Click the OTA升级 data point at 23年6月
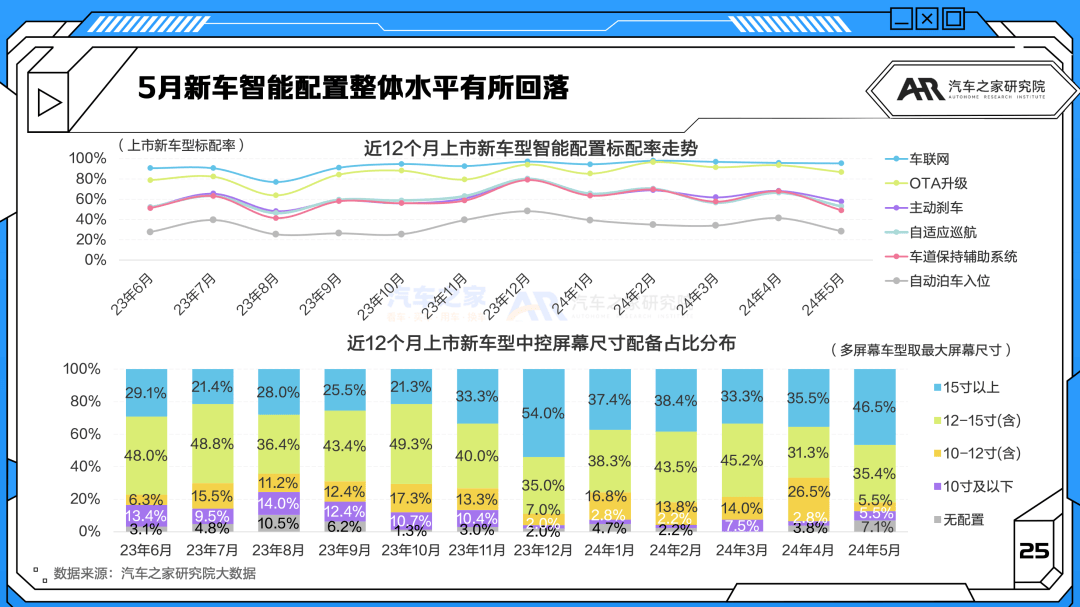 coord(150,181)
